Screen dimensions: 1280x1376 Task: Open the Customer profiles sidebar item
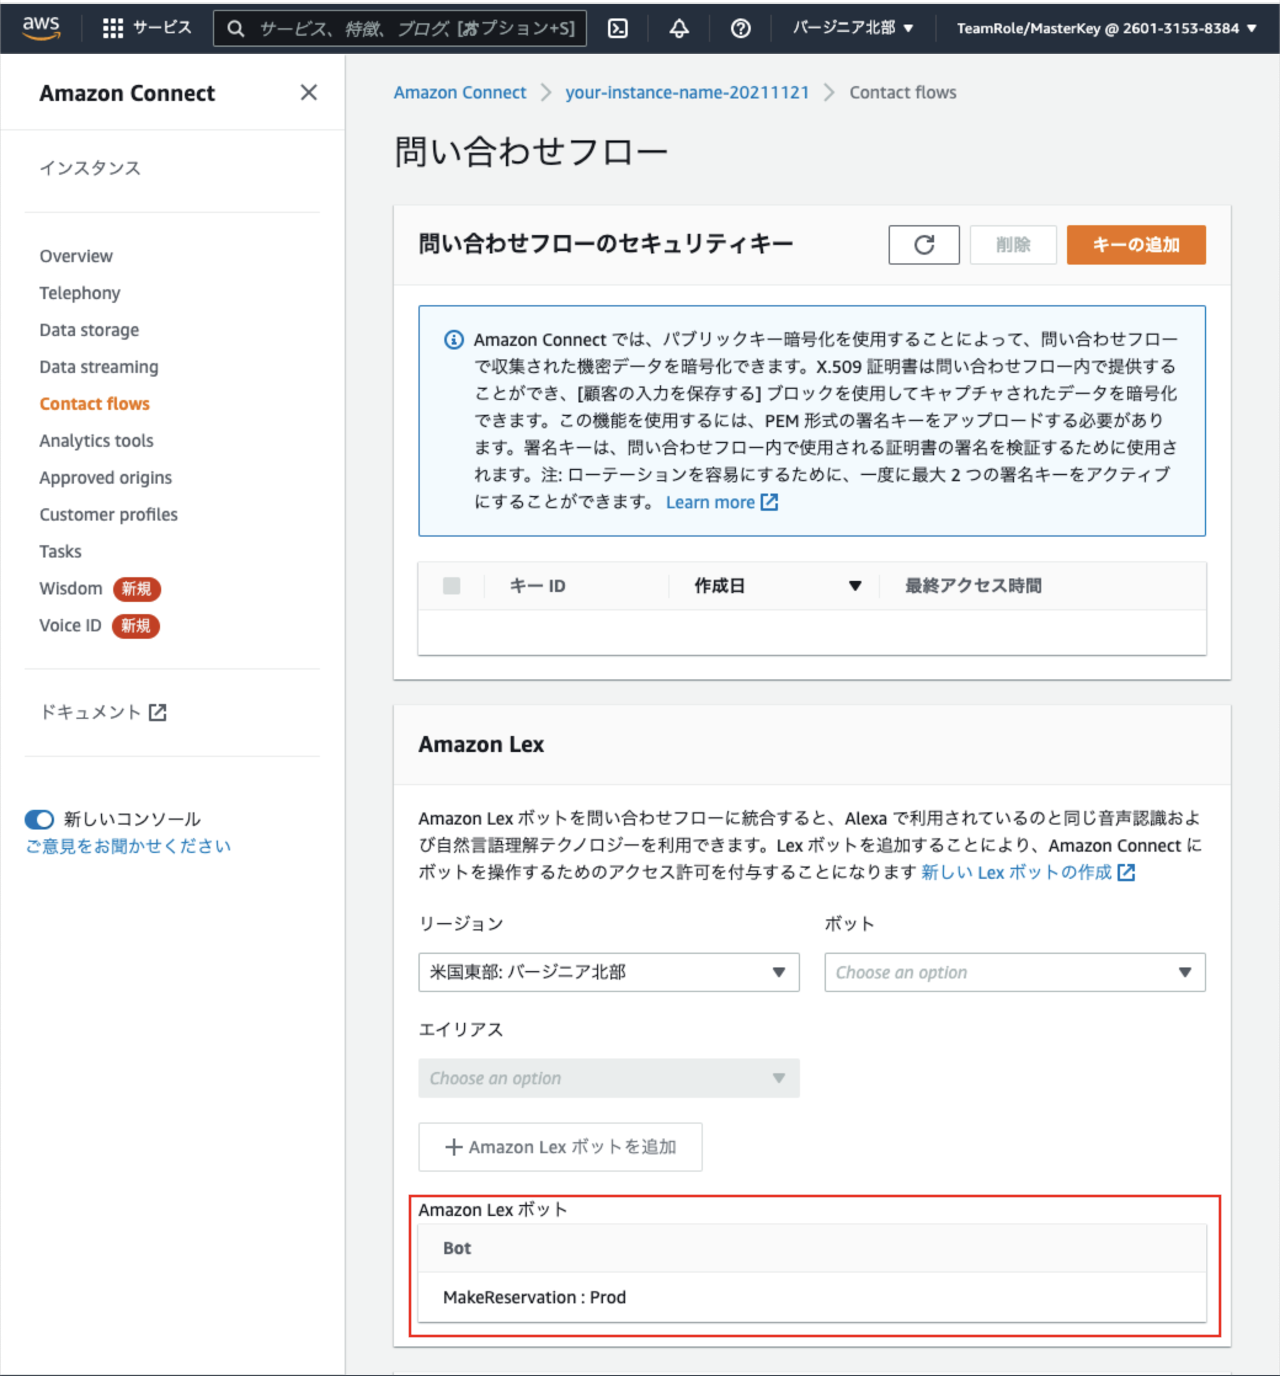[109, 515]
